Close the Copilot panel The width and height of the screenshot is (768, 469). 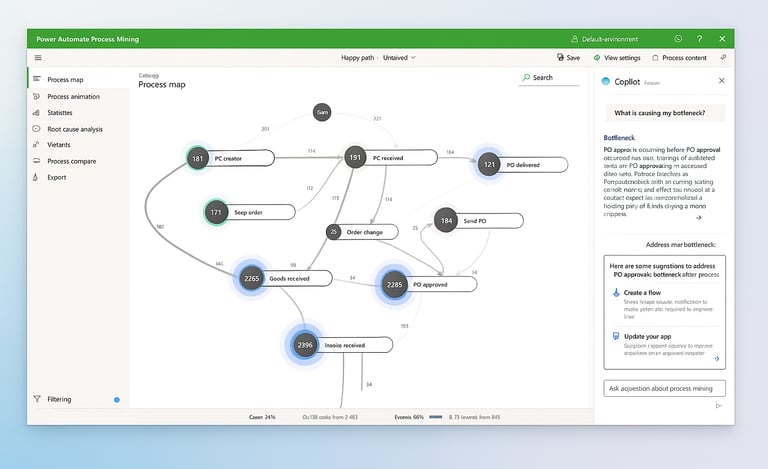(x=721, y=80)
